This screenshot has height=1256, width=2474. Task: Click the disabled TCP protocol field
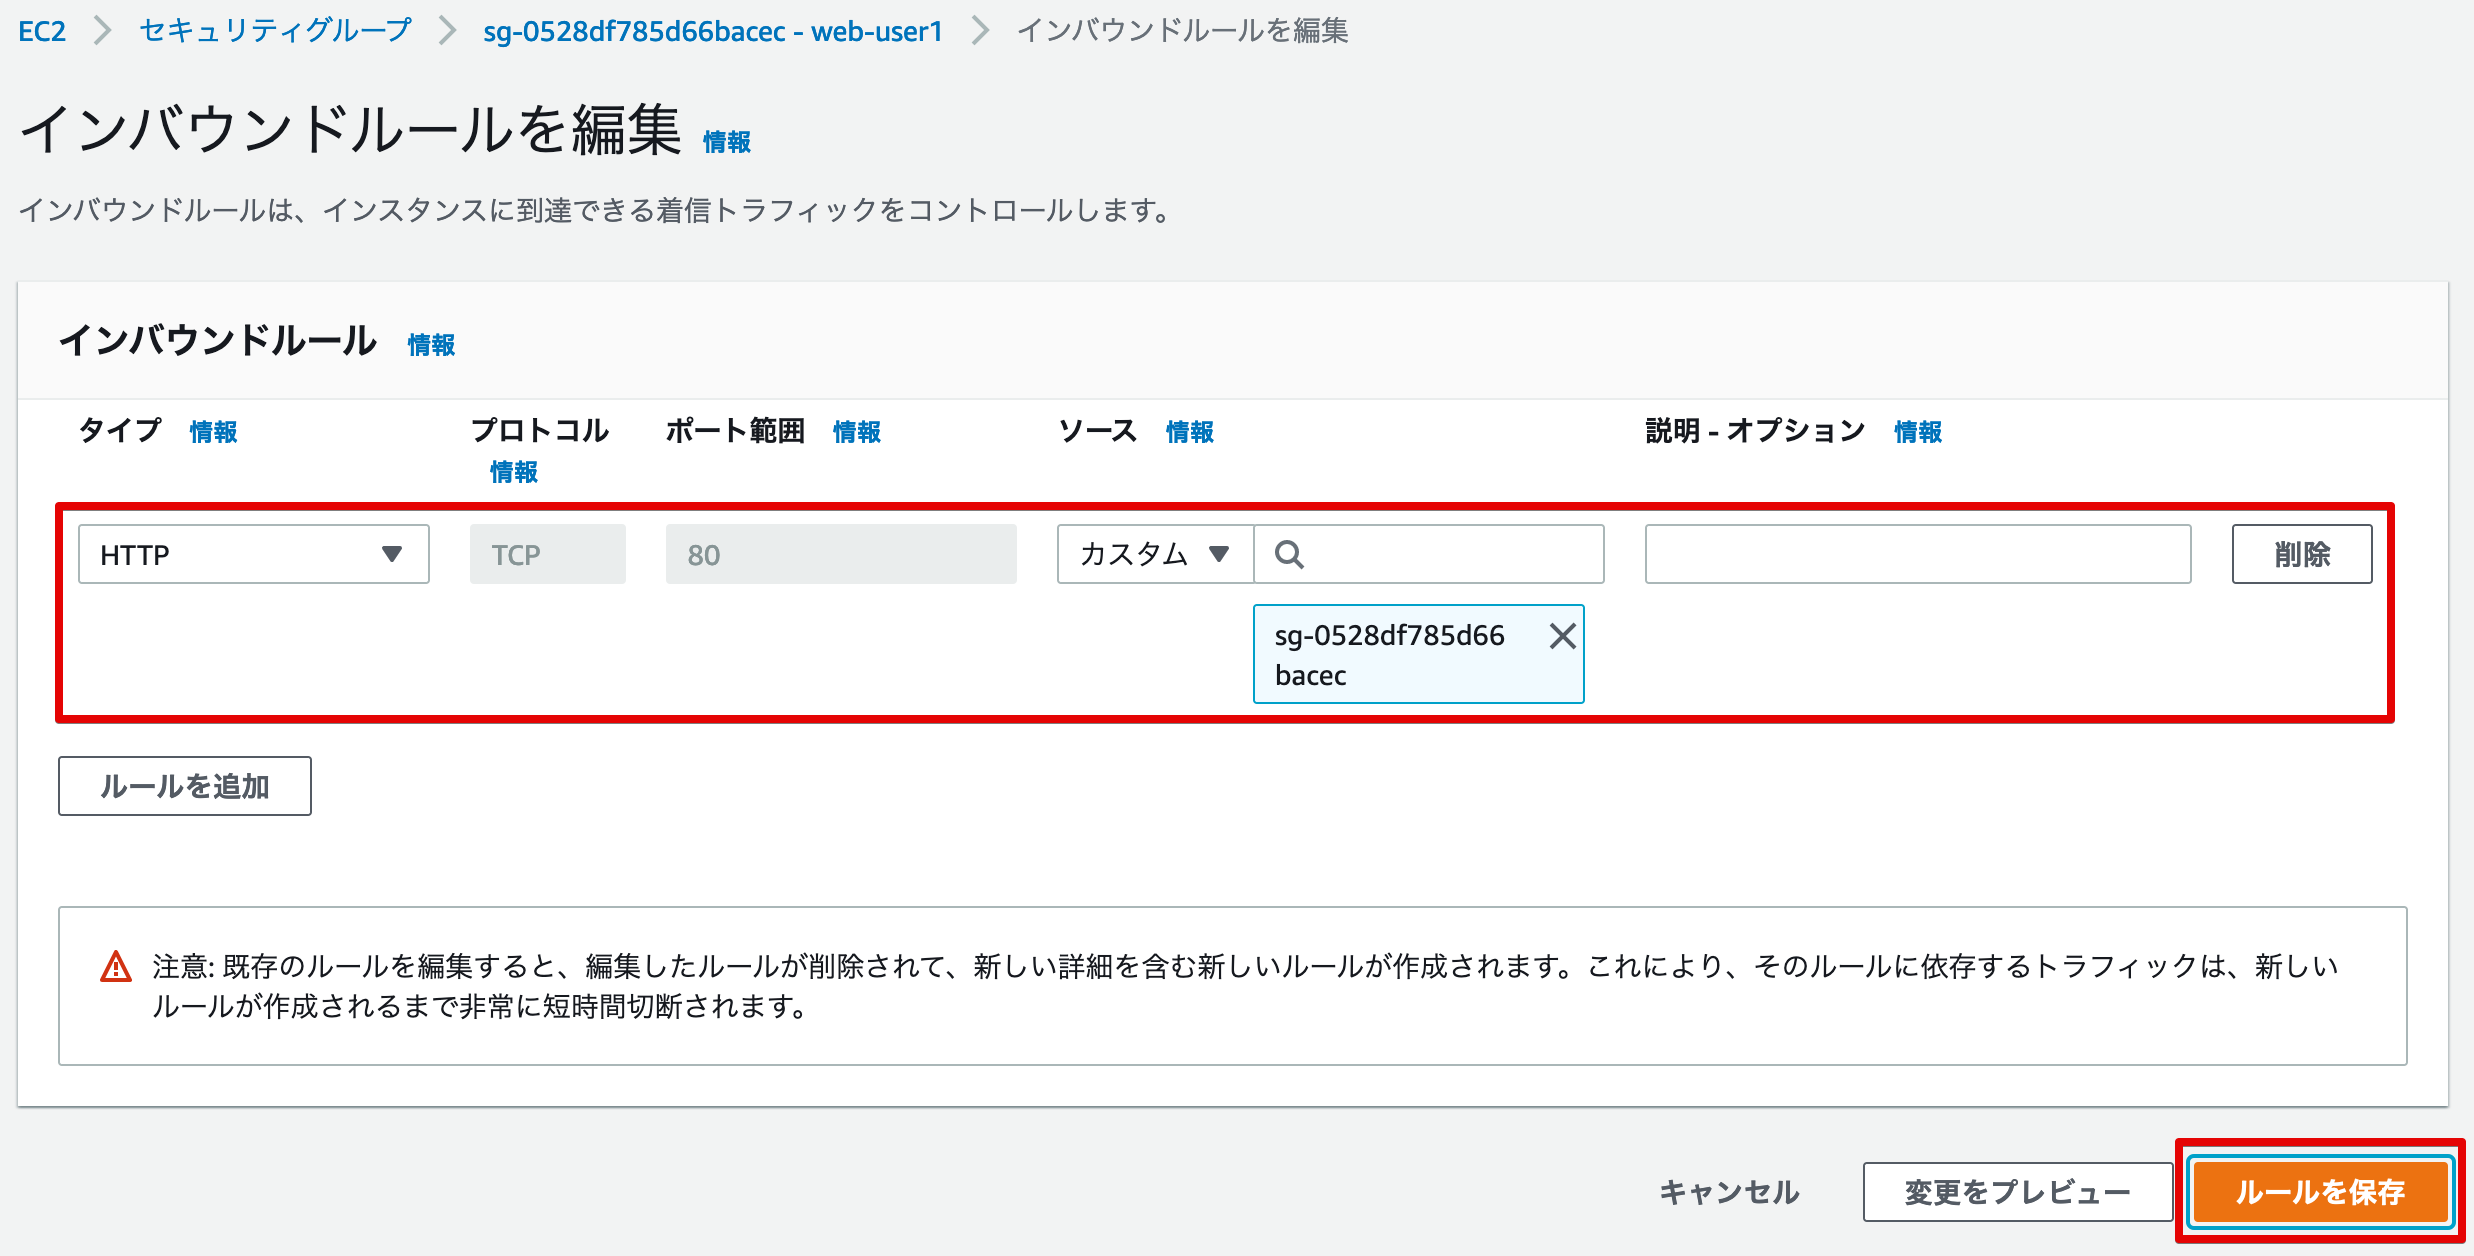tap(548, 554)
